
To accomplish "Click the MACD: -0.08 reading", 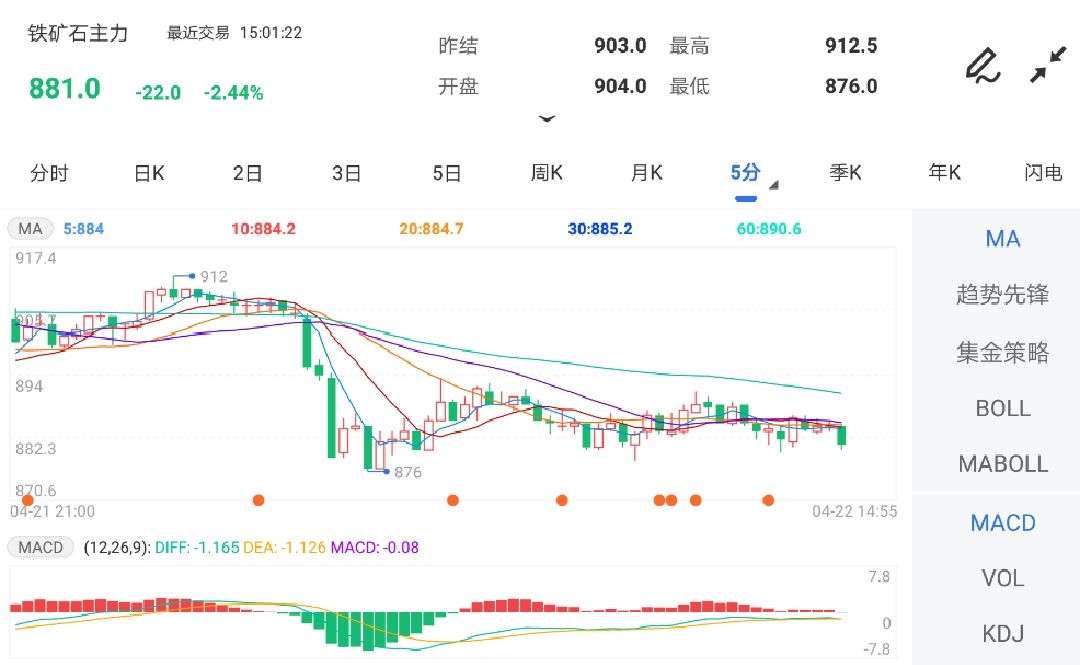I will click(x=375, y=548).
